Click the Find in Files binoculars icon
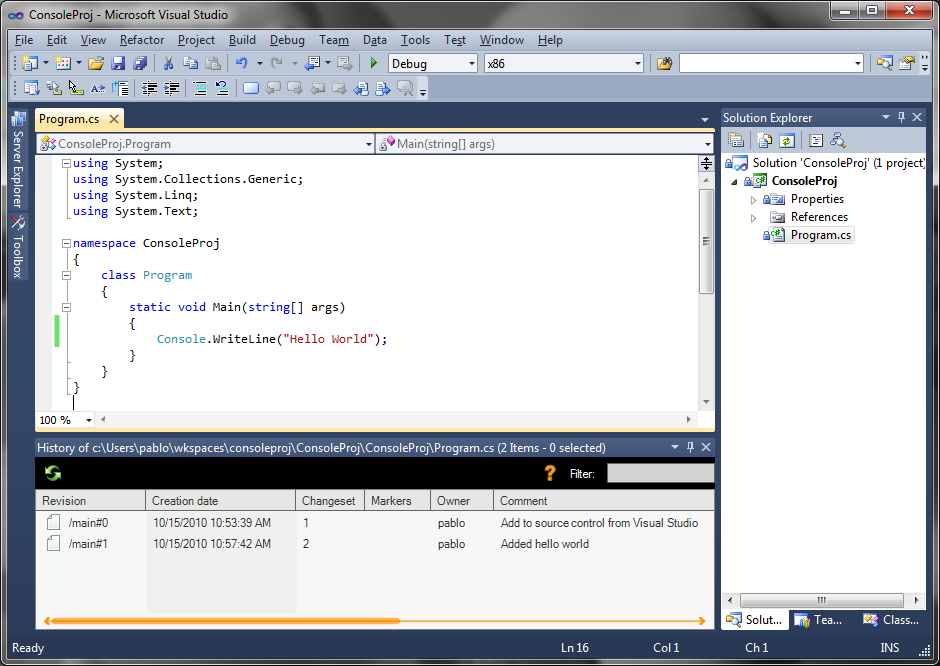The height and width of the screenshot is (666, 940). (x=664, y=64)
